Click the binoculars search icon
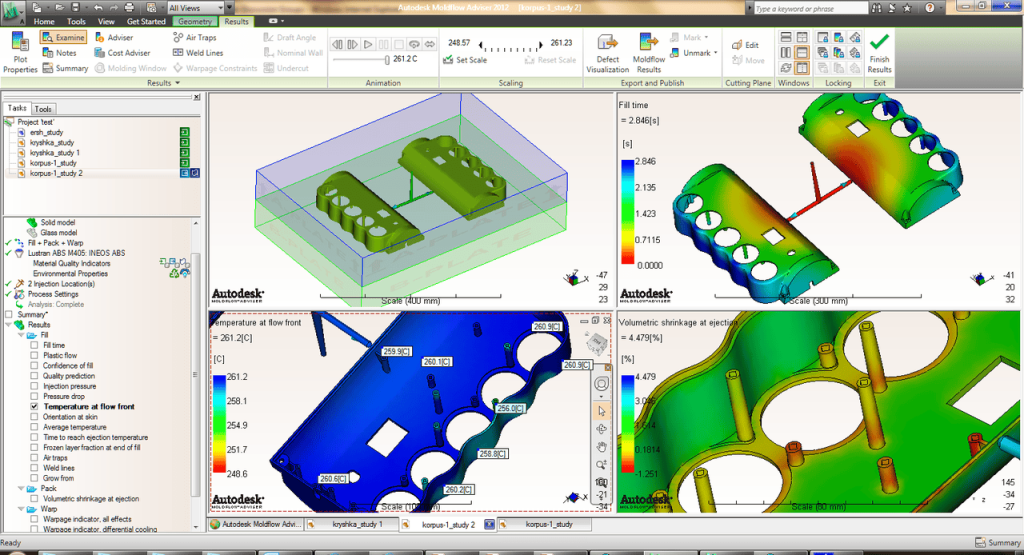Viewport: 1024px width, 555px height. tap(876, 8)
